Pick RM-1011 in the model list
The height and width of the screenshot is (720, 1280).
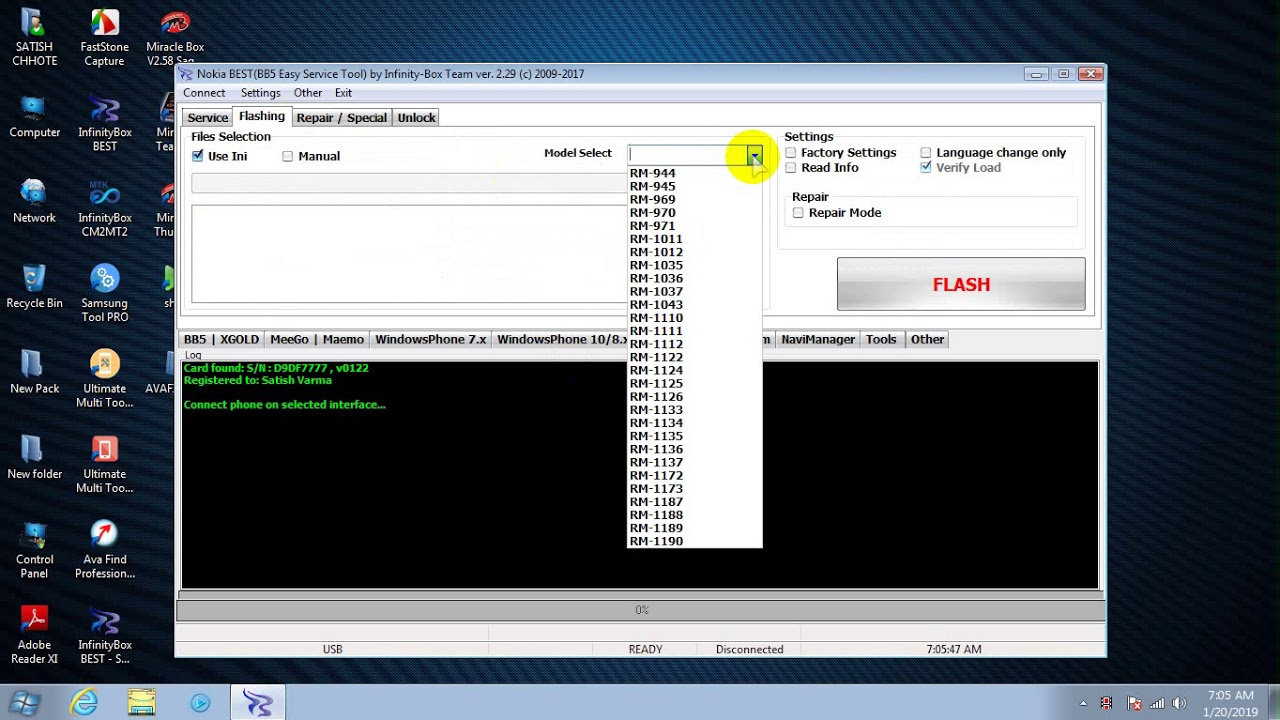click(694, 239)
